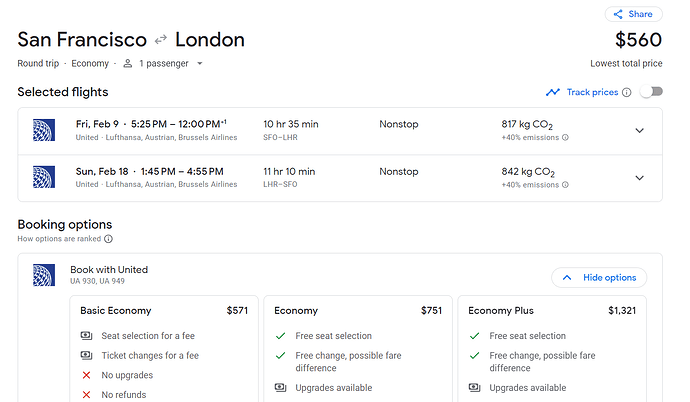Collapse fares with Hide options
Viewport: 690px width, 402px height.
tap(599, 278)
